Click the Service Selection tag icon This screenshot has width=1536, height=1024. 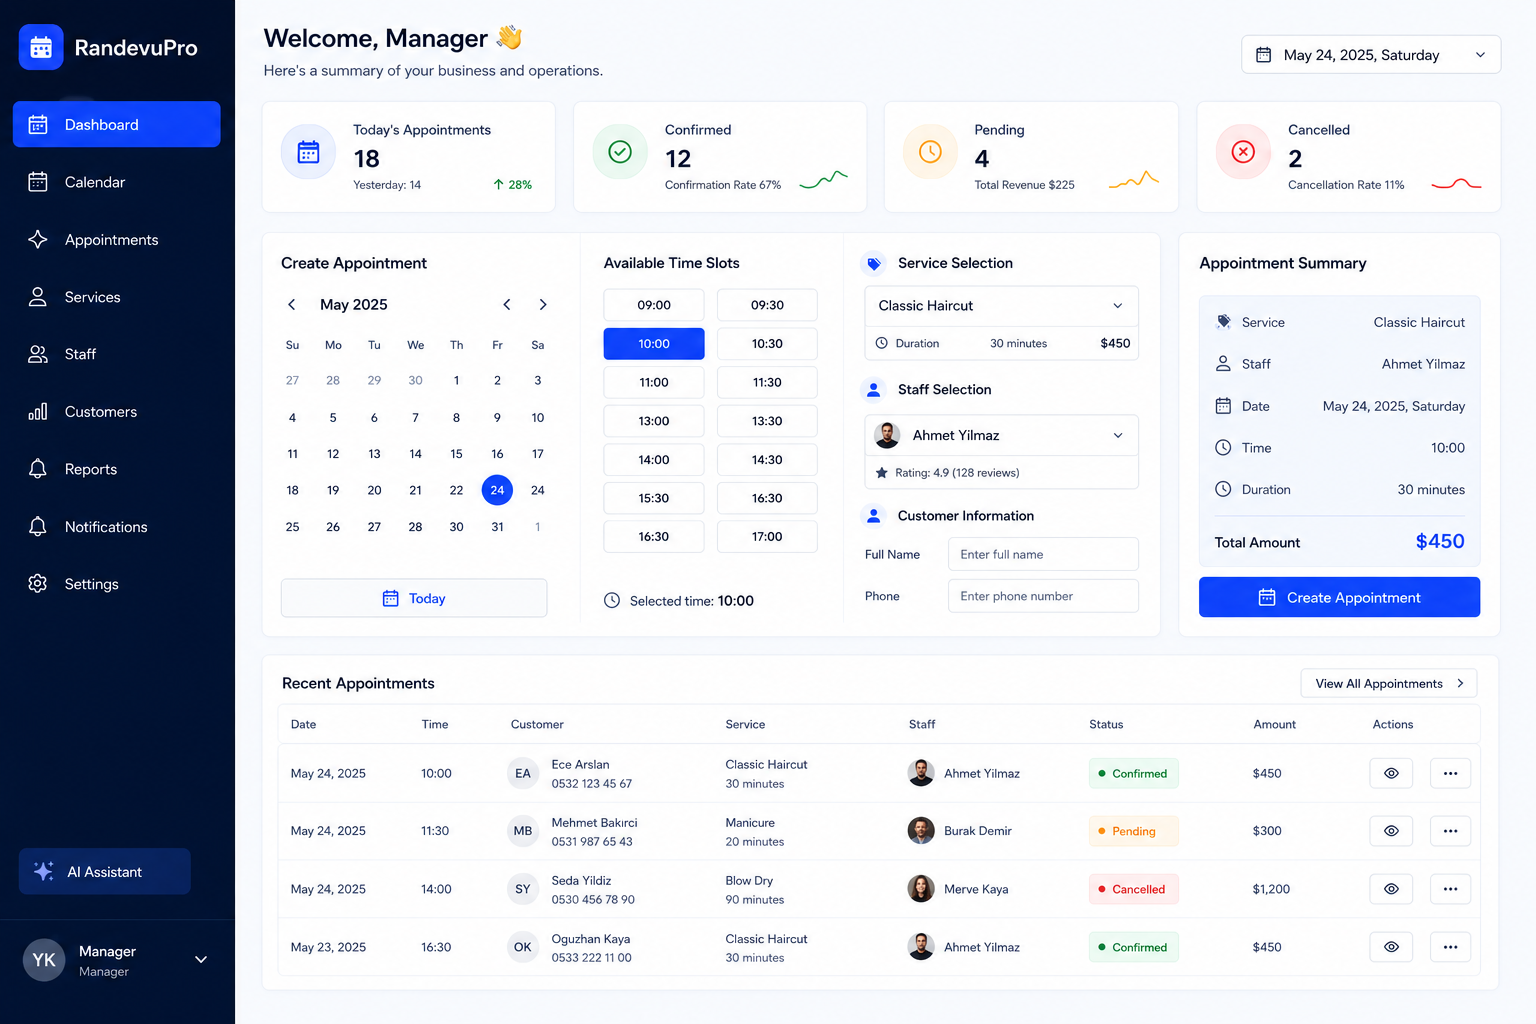click(874, 263)
